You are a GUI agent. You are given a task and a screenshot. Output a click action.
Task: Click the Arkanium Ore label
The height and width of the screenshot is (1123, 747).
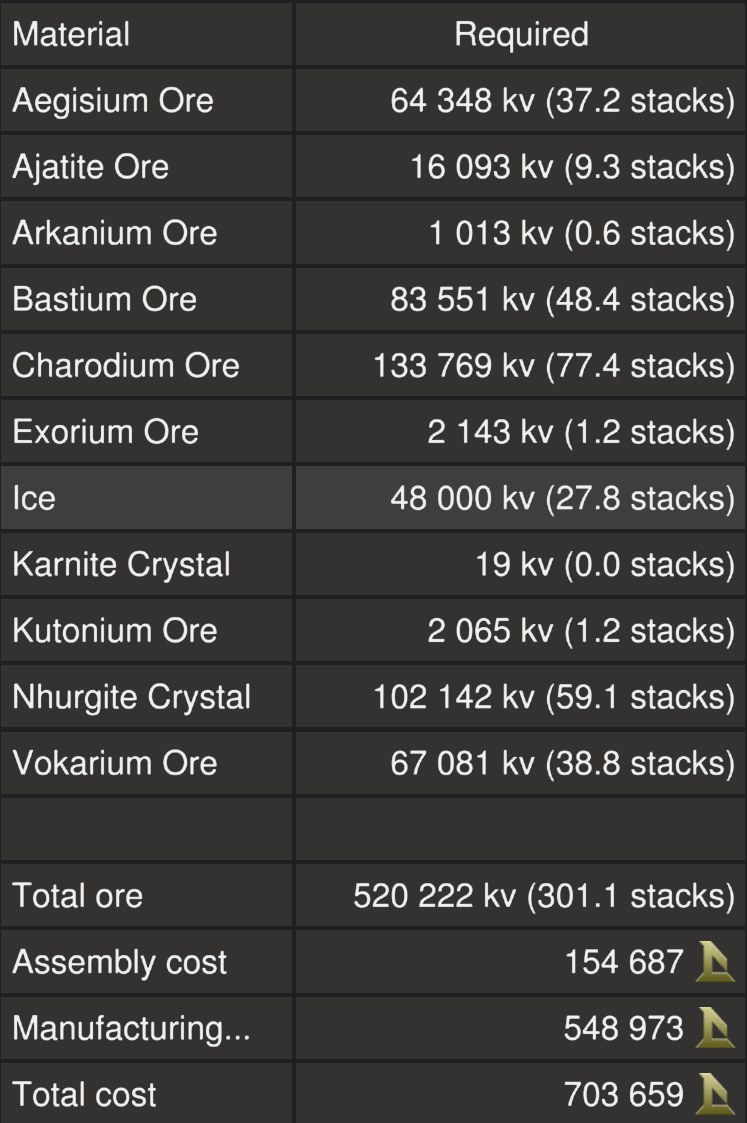click(114, 233)
